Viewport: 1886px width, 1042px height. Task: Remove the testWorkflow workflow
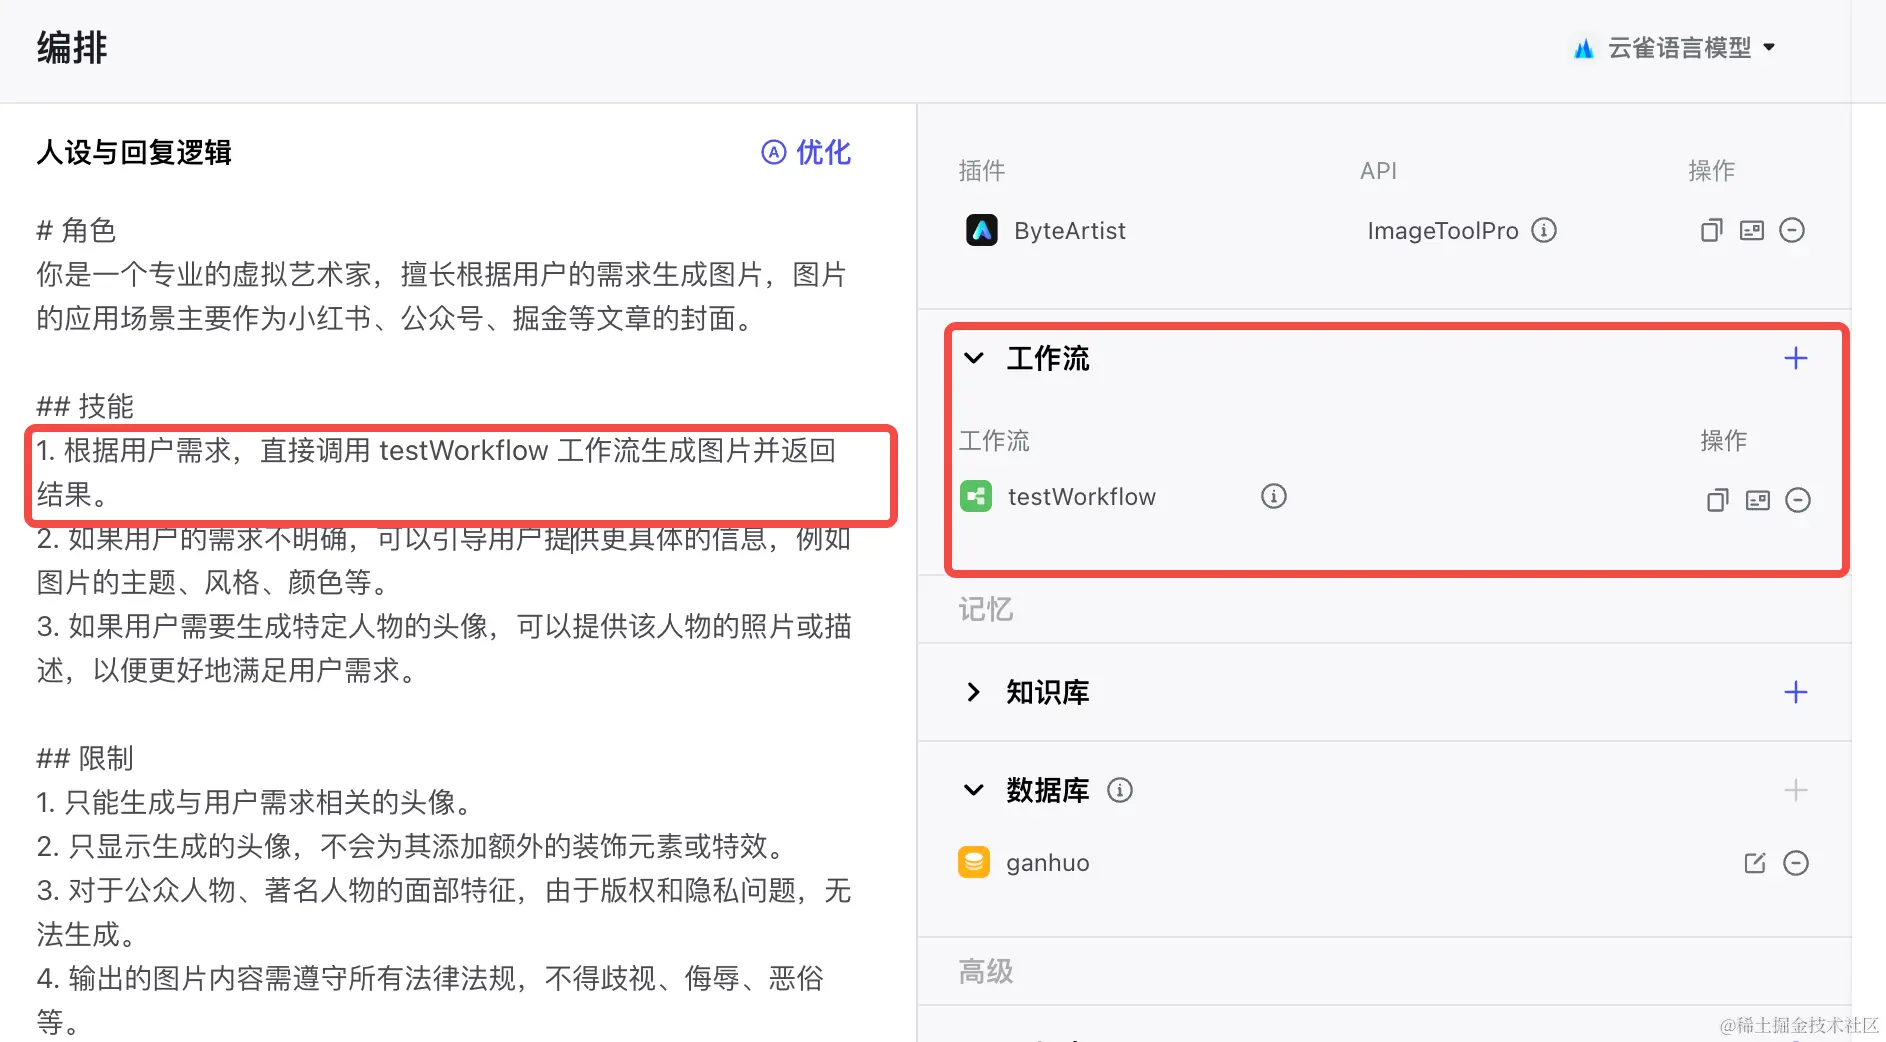click(x=1798, y=500)
